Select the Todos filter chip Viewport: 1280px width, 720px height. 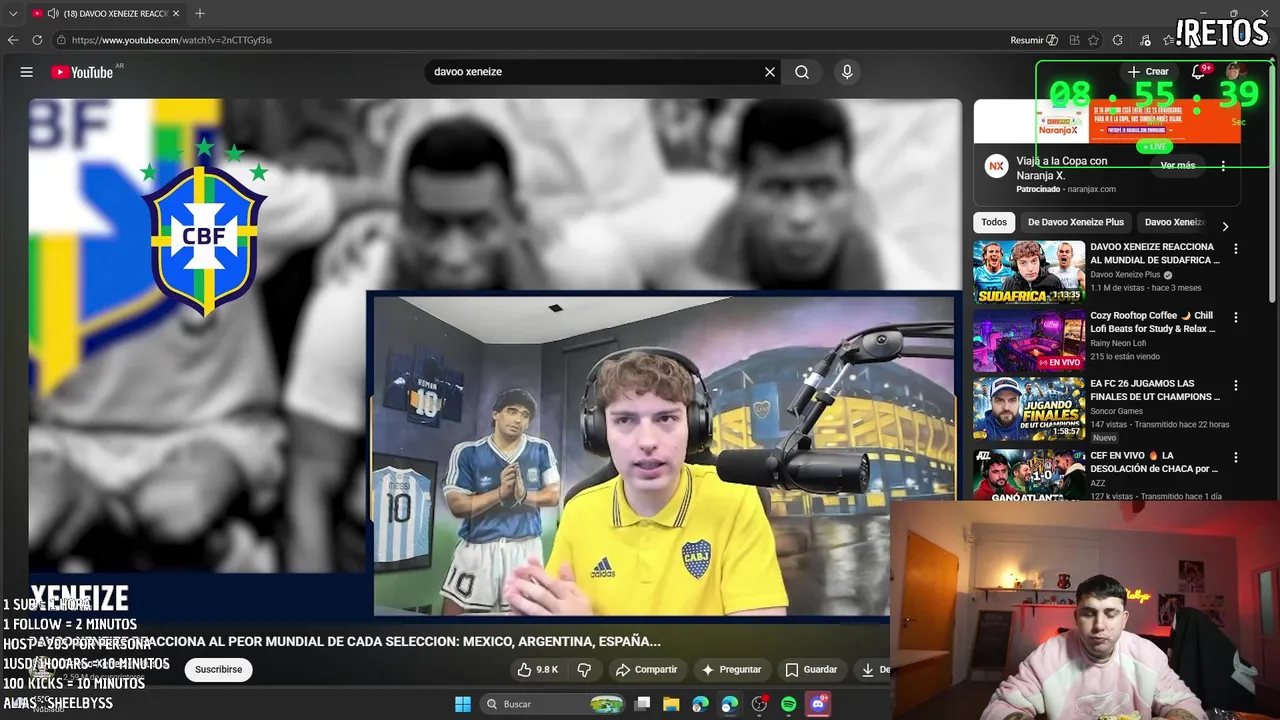(x=994, y=222)
